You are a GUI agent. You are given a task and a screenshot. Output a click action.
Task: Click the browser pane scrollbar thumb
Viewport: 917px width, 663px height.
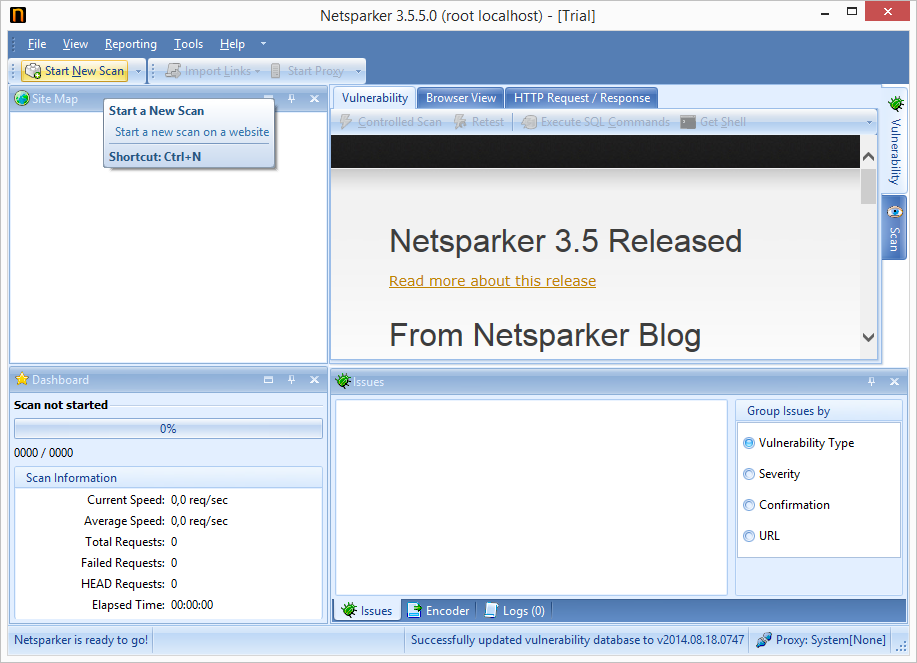[868, 186]
